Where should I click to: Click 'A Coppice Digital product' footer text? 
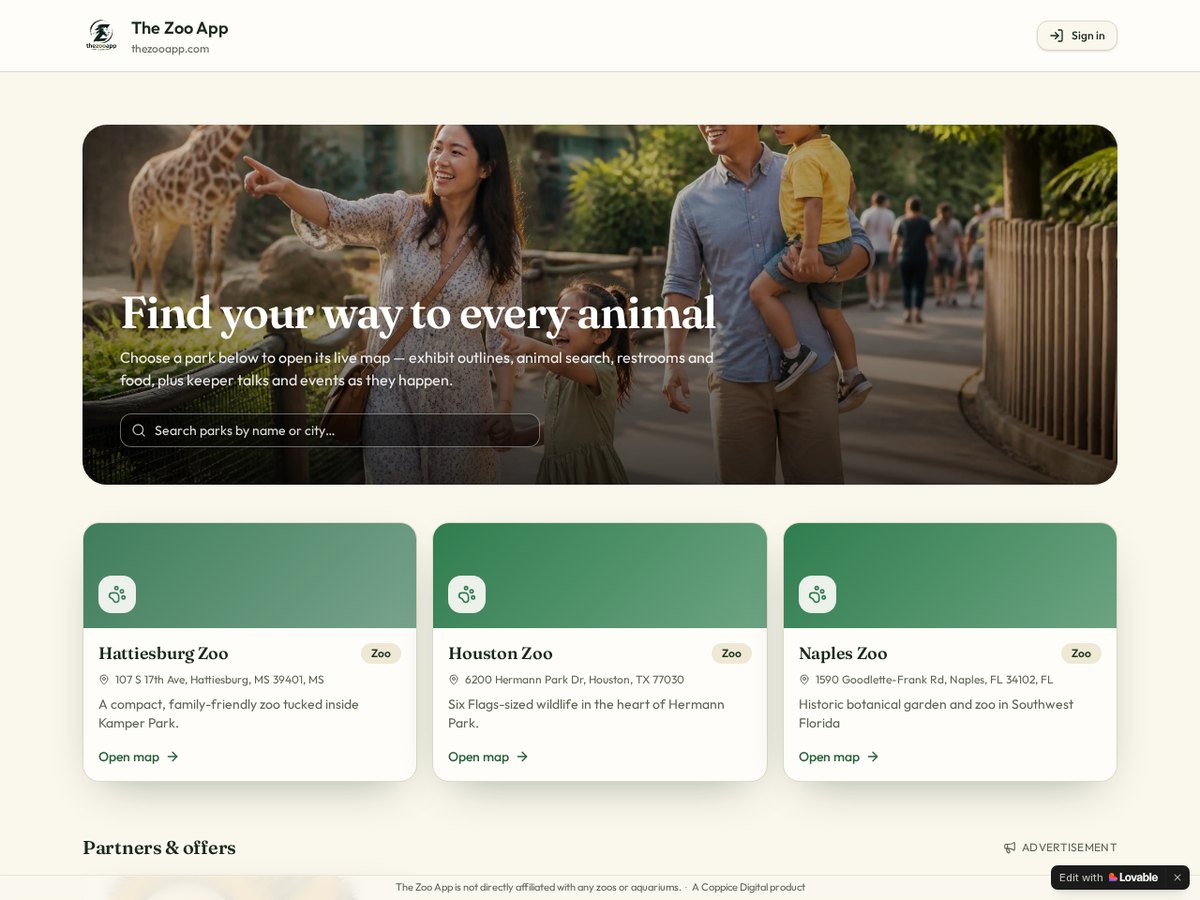748,887
